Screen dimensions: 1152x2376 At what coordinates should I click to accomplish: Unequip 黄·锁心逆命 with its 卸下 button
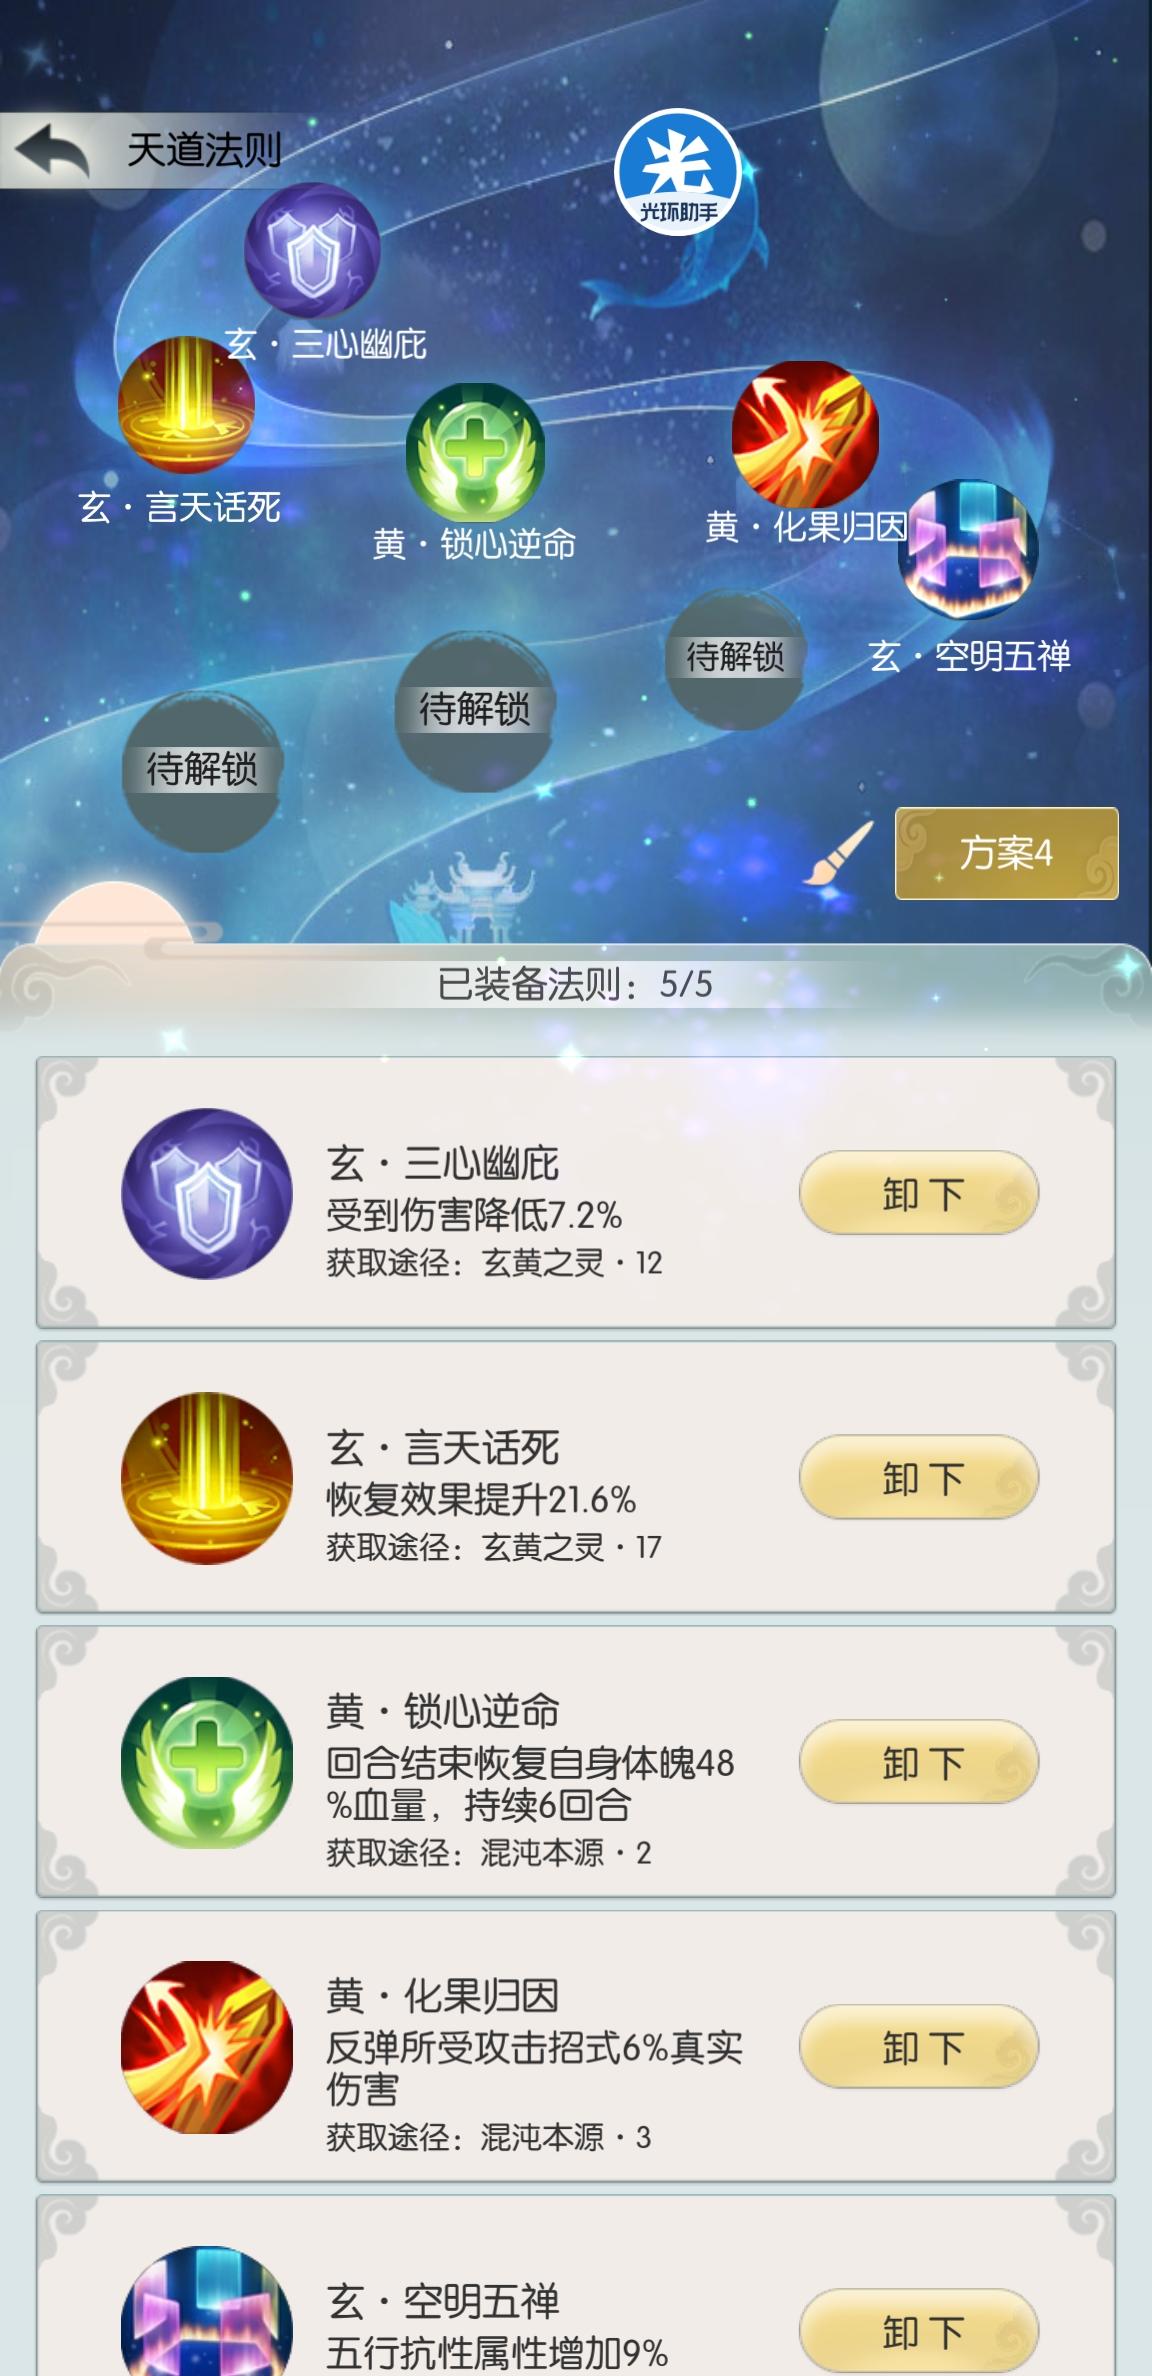coord(919,1761)
